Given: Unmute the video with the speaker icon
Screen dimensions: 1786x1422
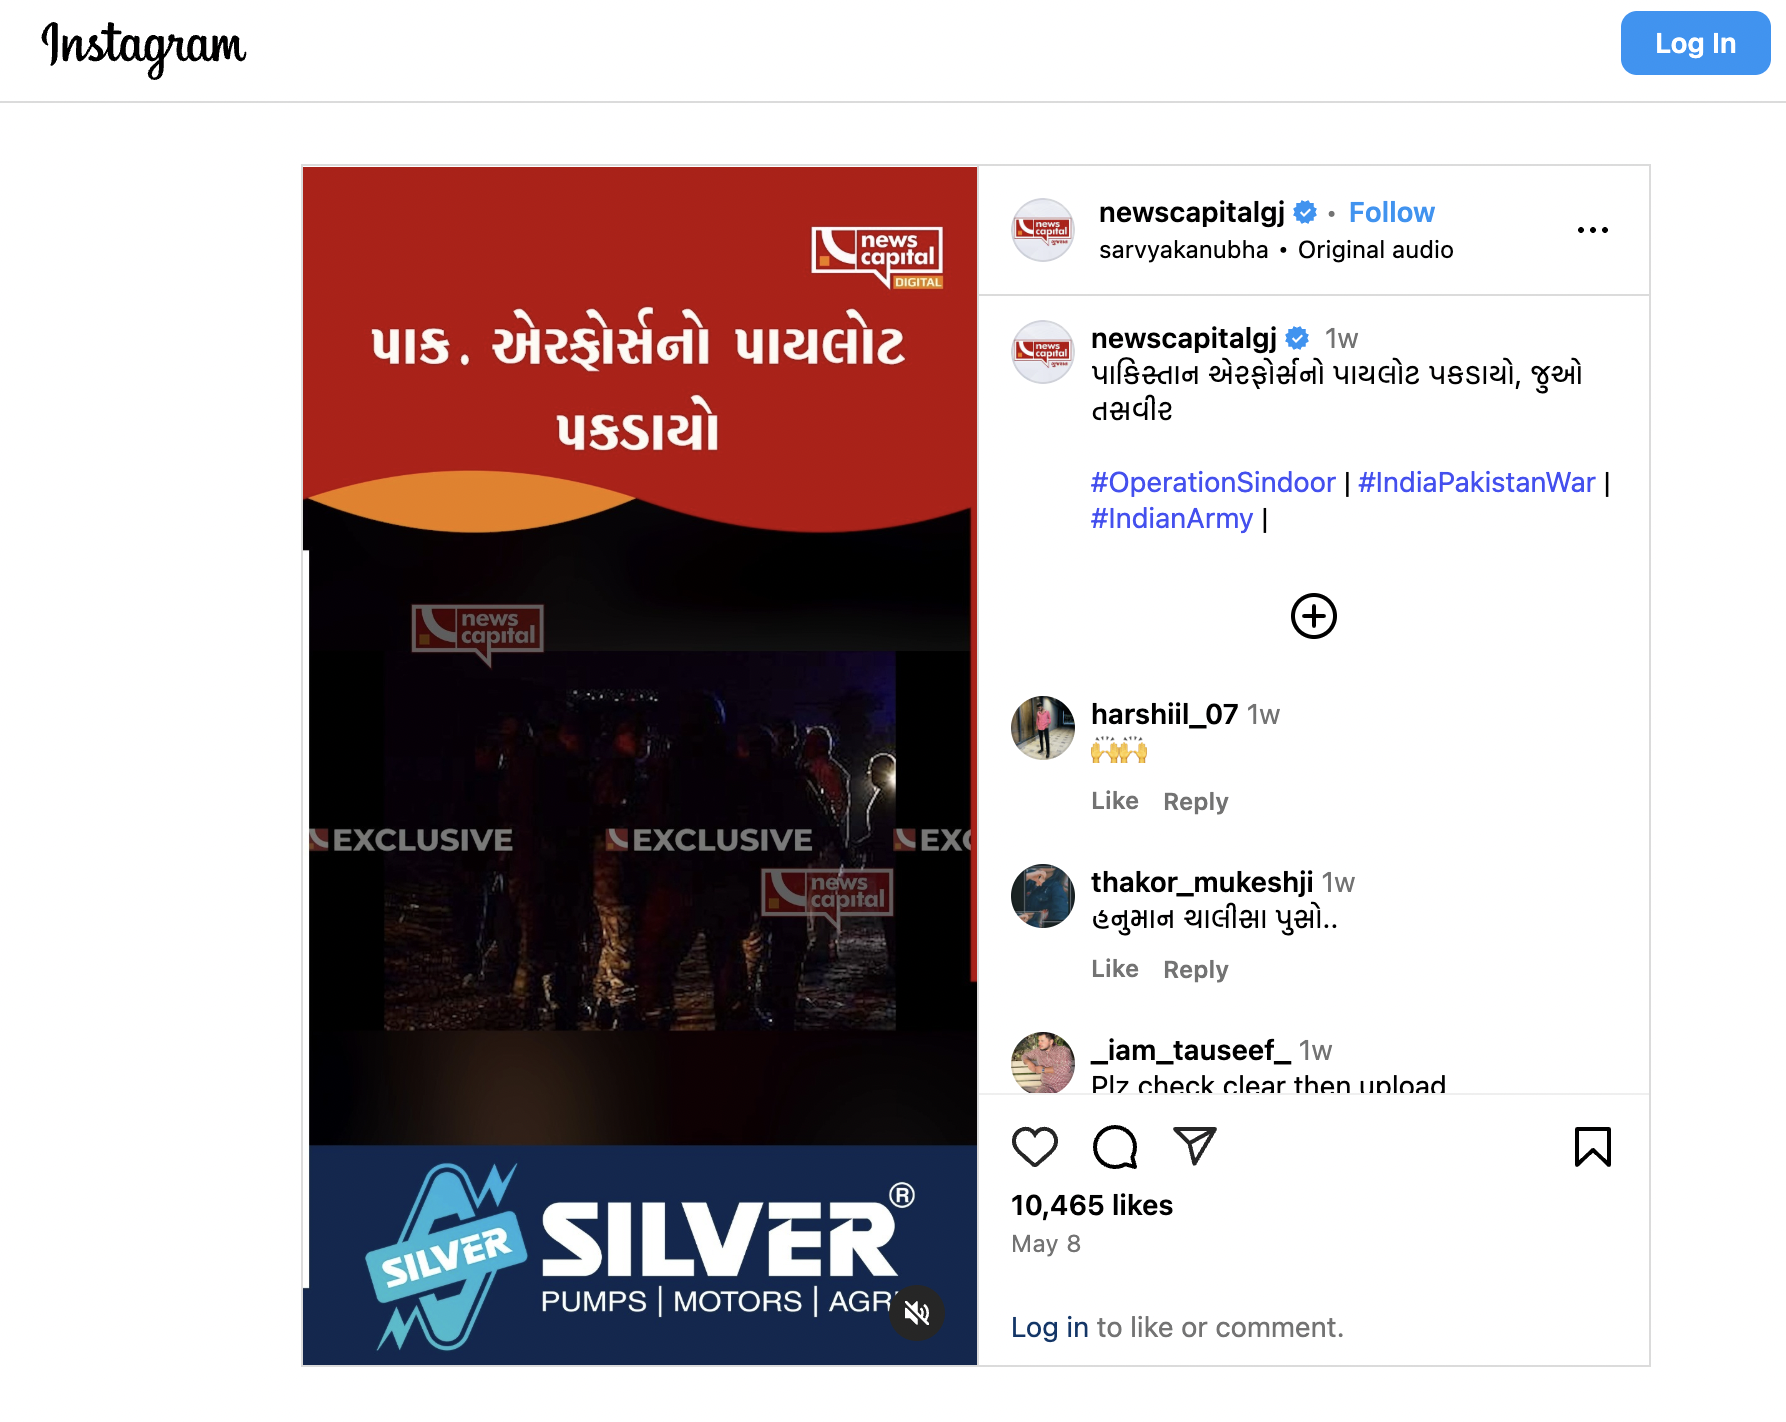Looking at the screenshot, I should 917,1313.
